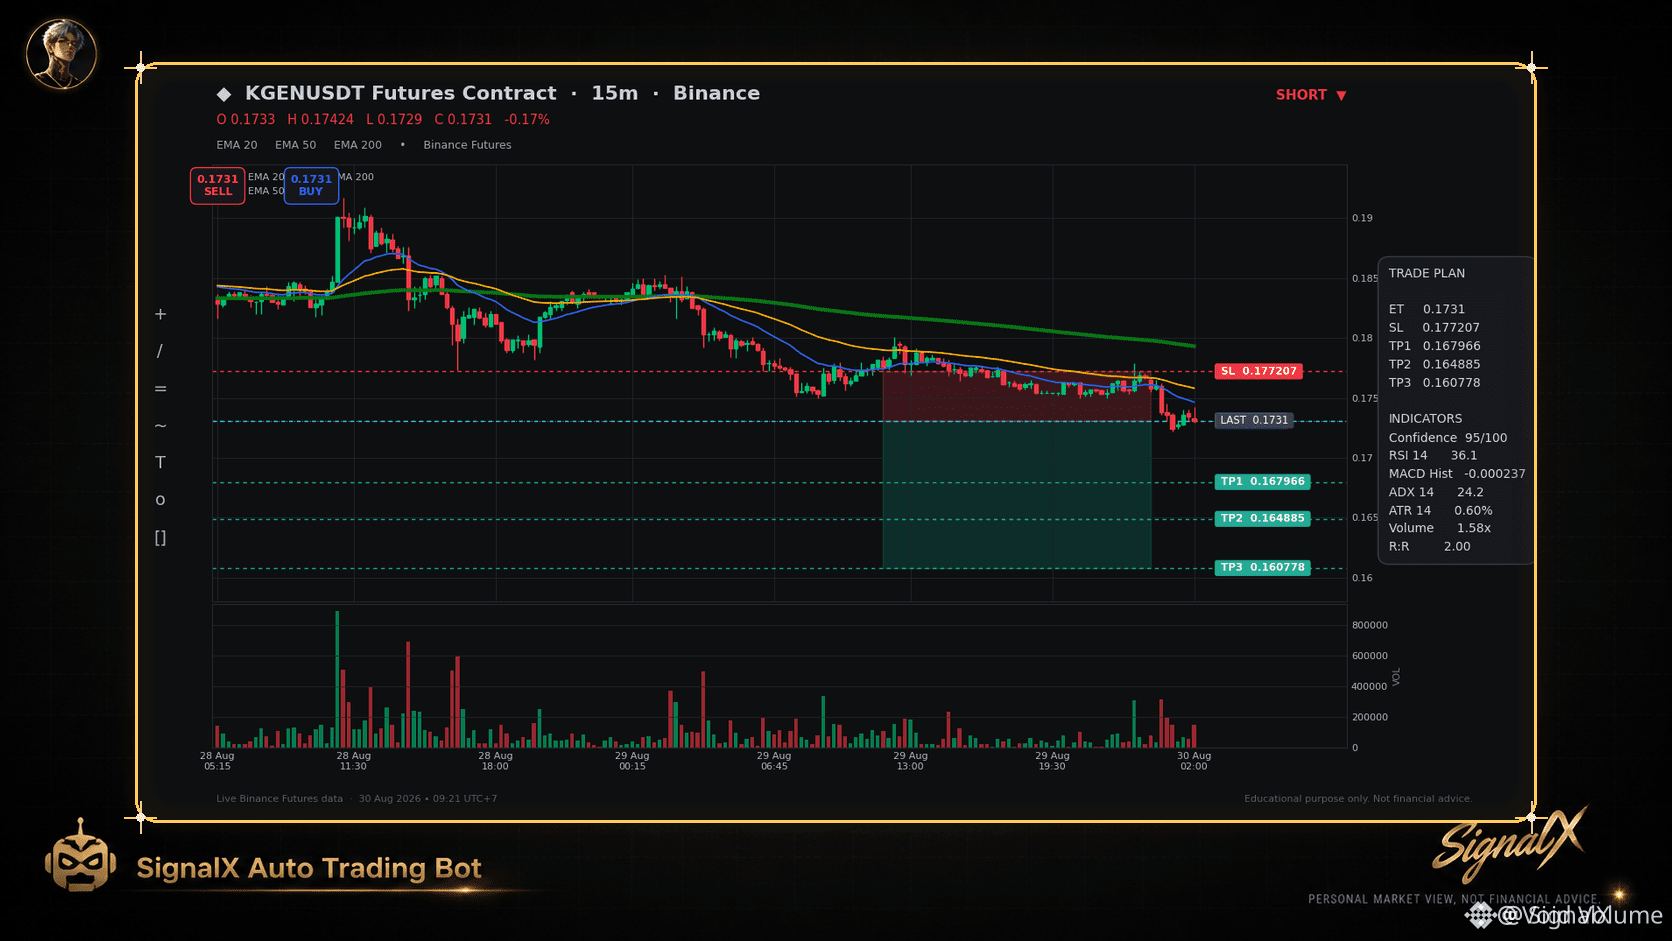The width and height of the screenshot is (1672, 941).
Task: Click the 0.1731 SELL button
Action: [x=218, y=185]
